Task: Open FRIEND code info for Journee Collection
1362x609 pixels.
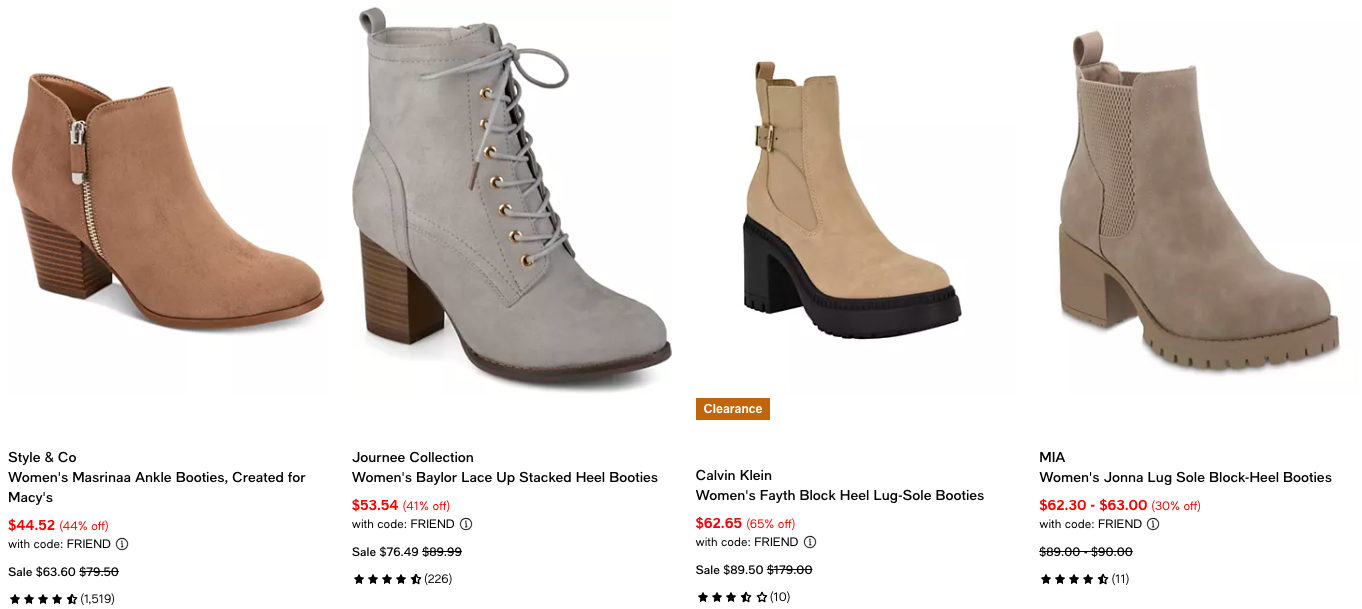Action: coord(466,524)
